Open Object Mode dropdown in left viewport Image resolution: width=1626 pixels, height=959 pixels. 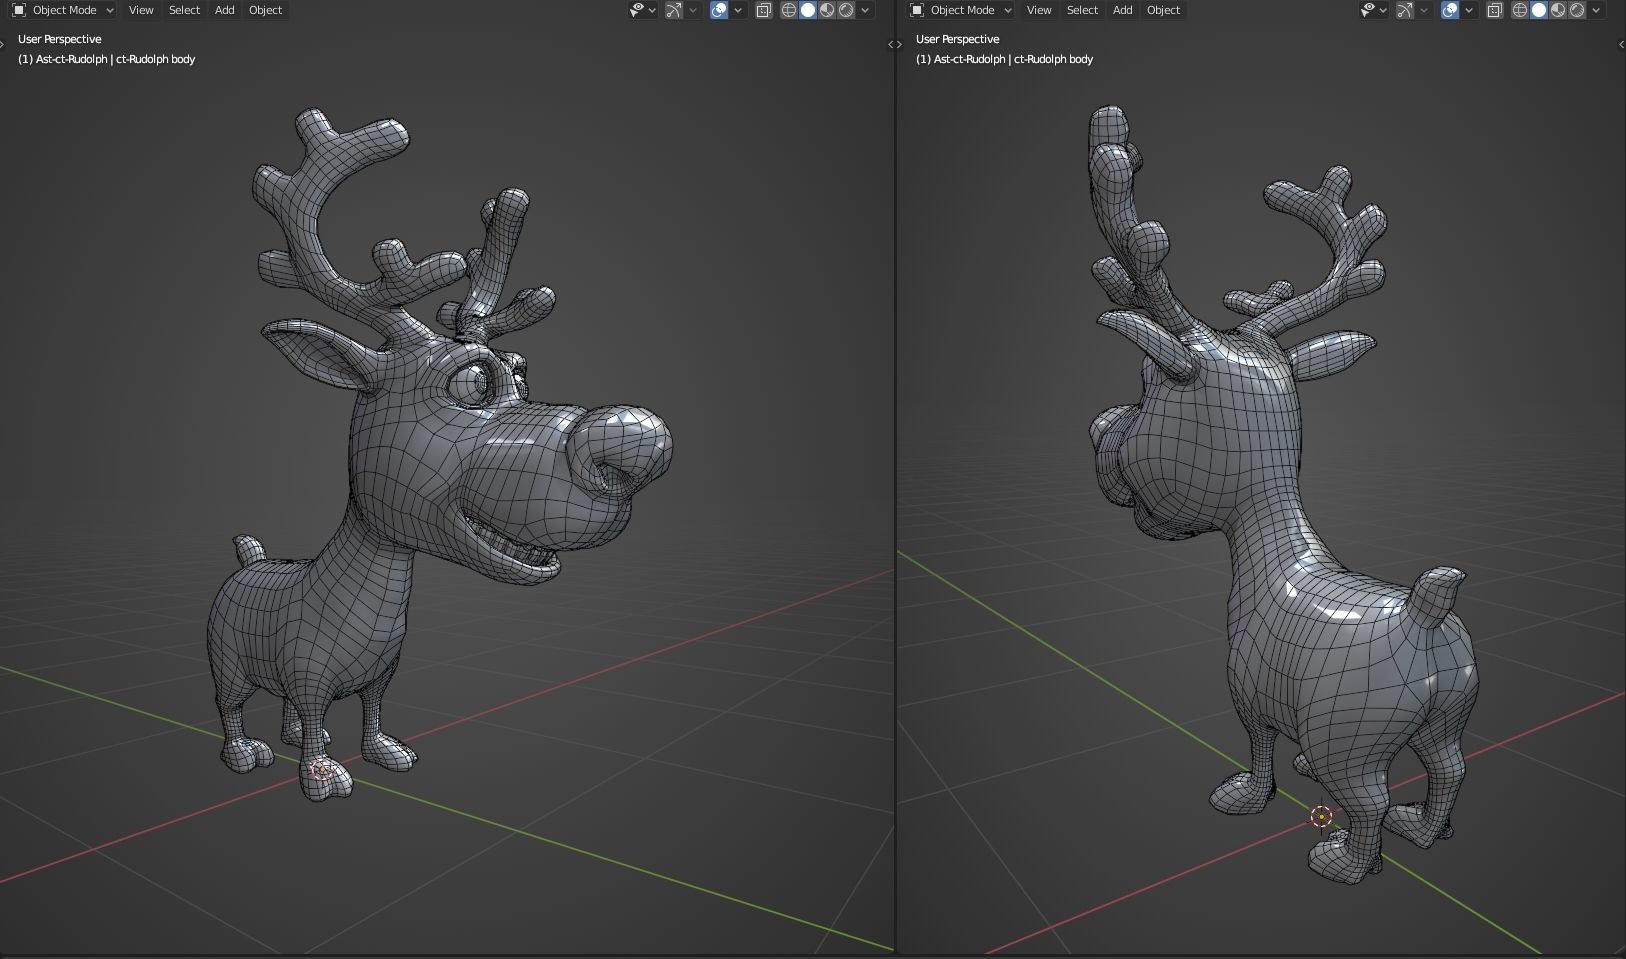point(64,10)
